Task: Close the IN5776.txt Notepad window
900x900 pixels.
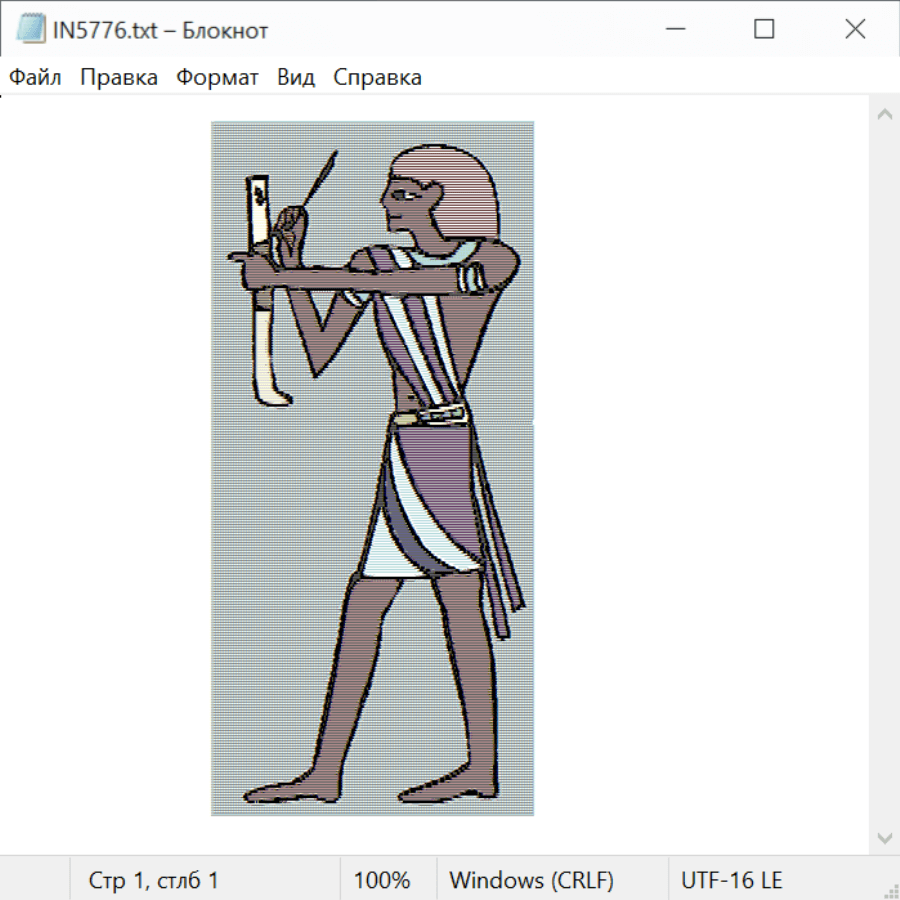Action: tap(855, 30)
